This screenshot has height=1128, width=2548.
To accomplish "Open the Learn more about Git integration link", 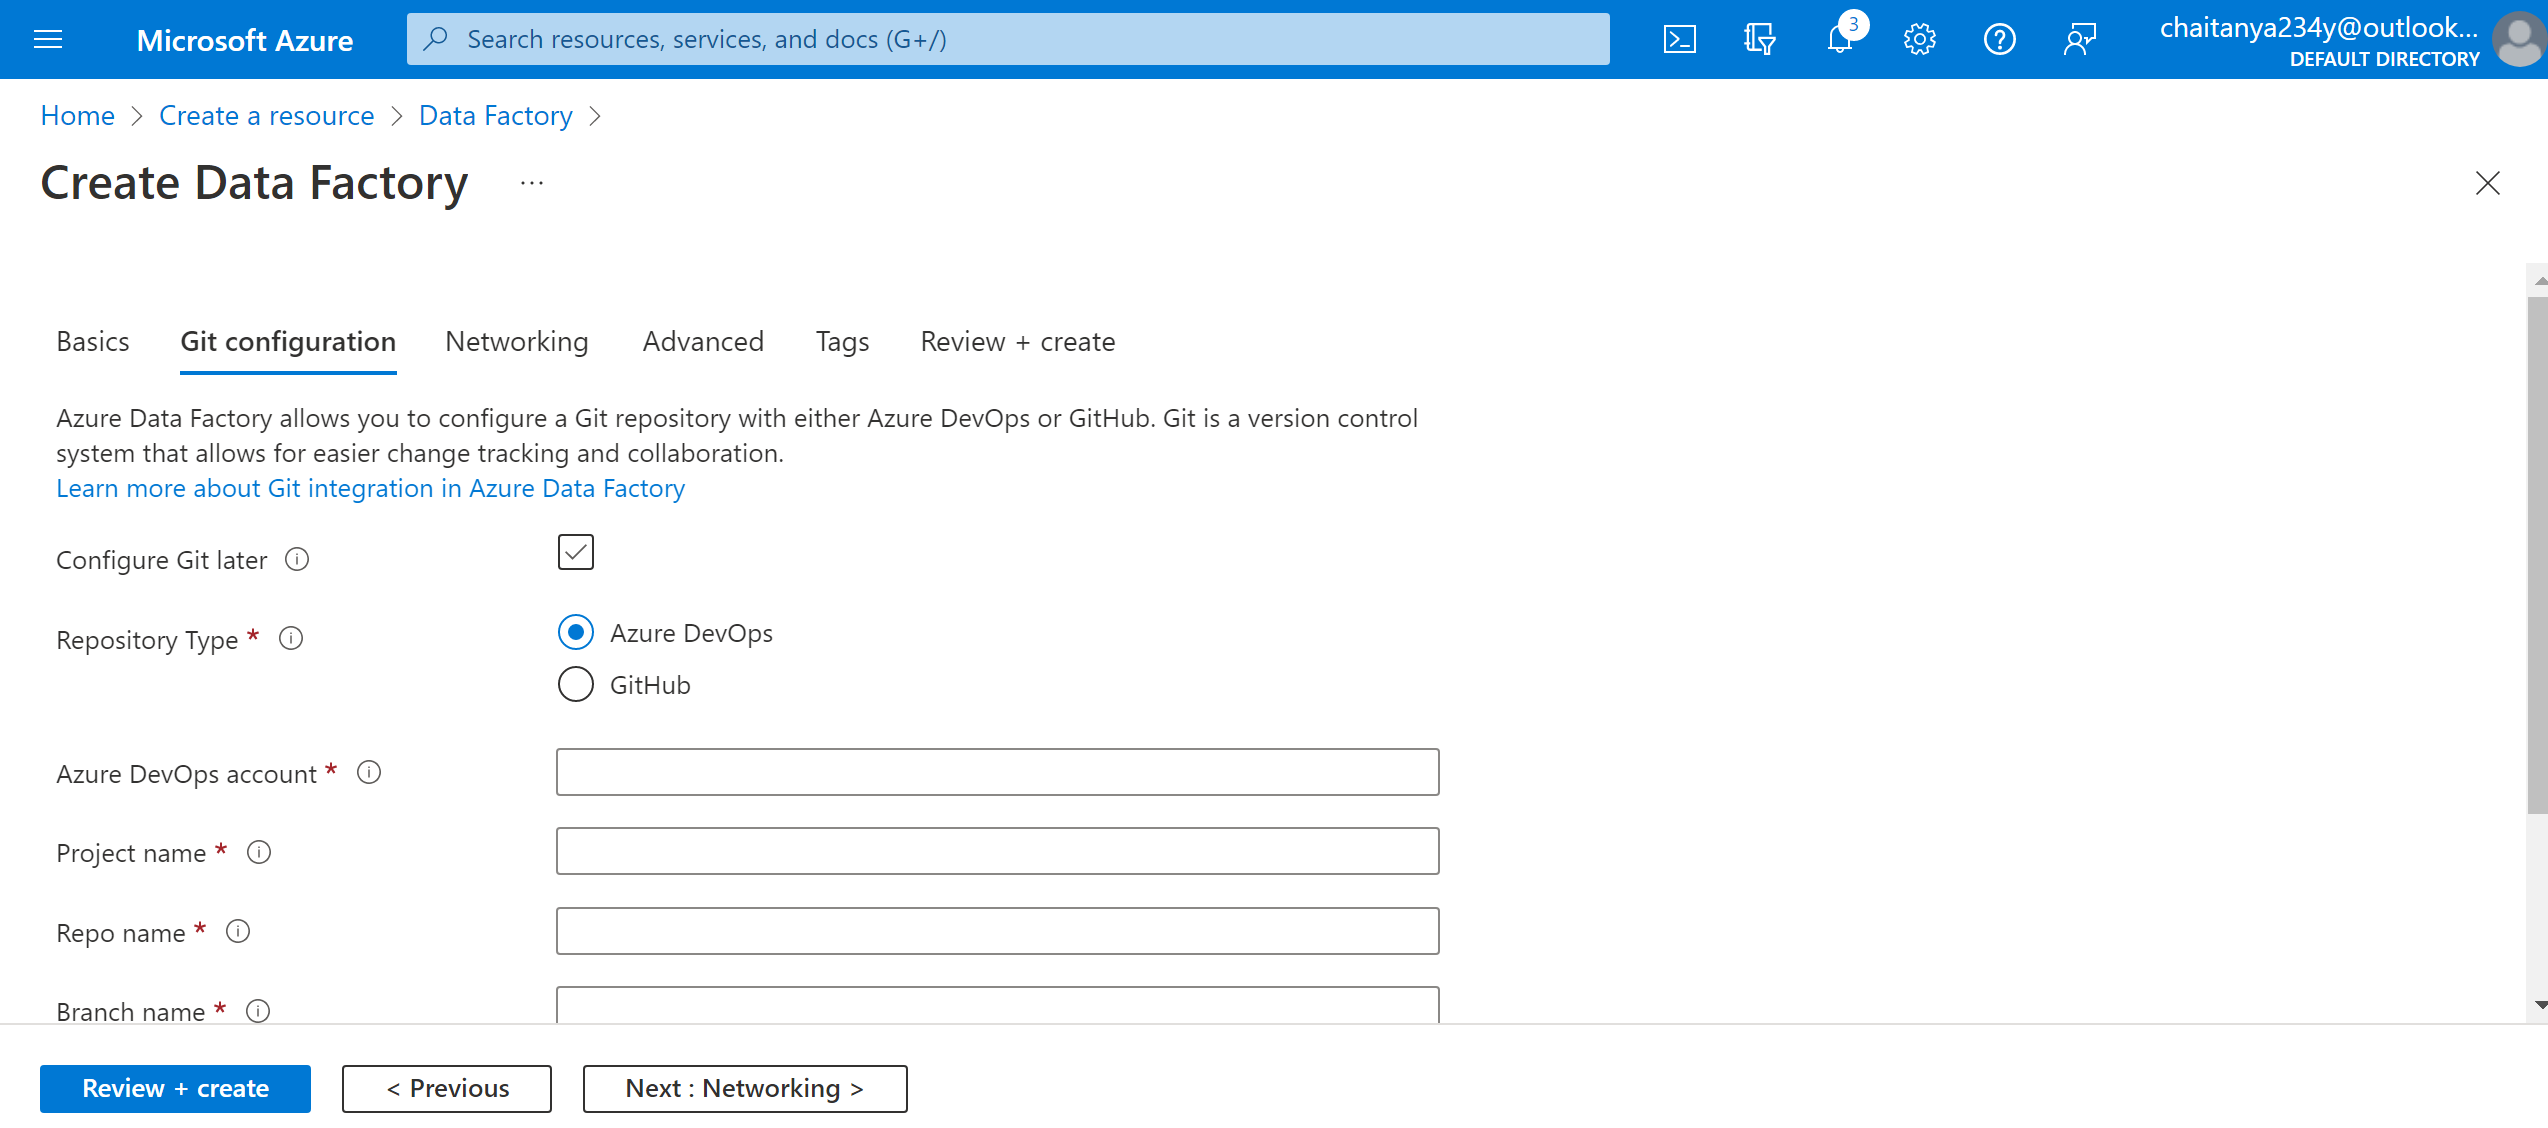I will point(371,488).
